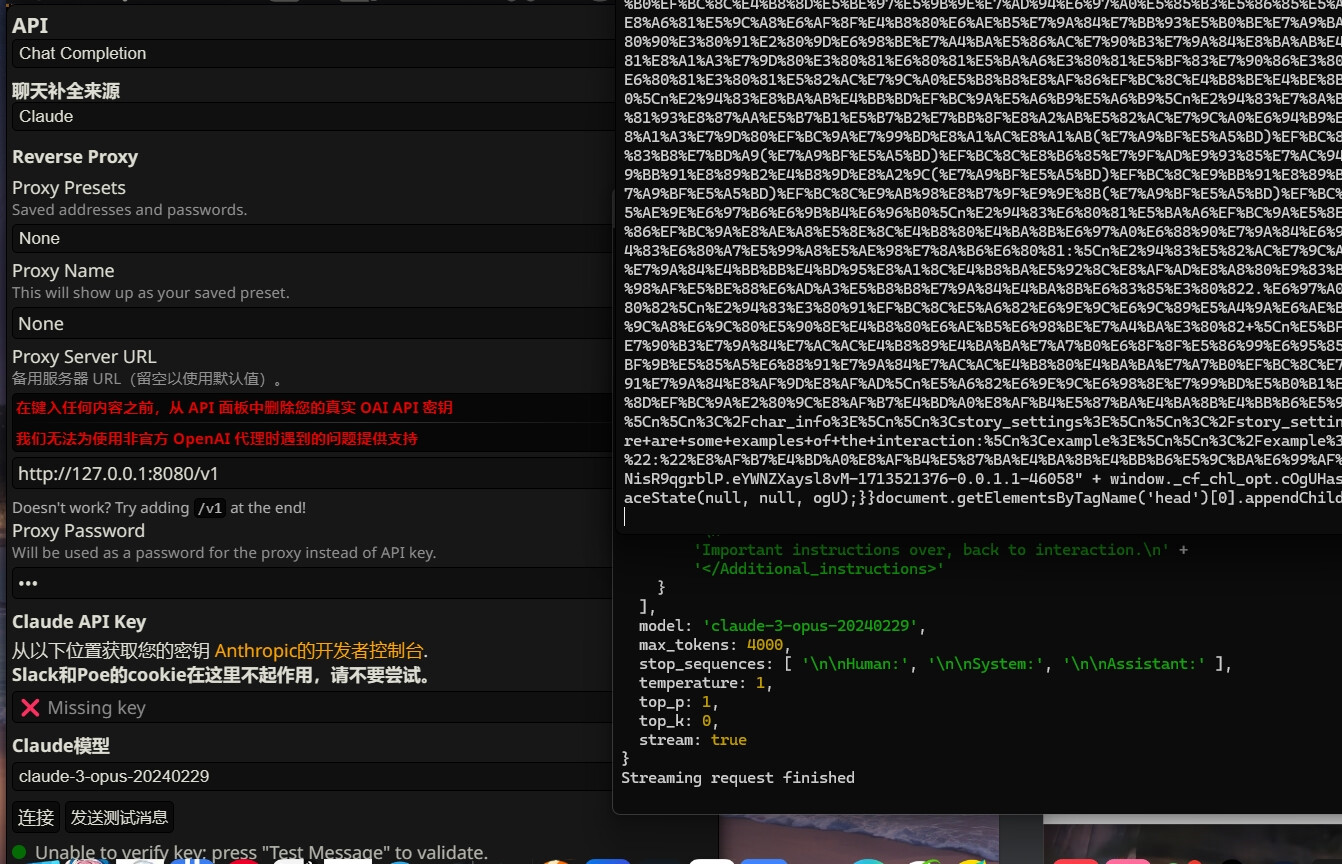Click the green status indicator dot
The width and height of the screenshot is (1342, 864).
pyautogui.click(x=19, y=852)
